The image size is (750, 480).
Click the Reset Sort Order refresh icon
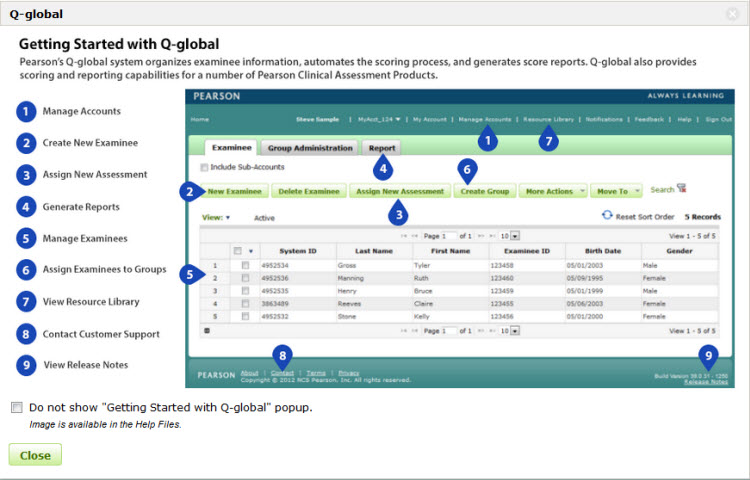pos(607,215)
